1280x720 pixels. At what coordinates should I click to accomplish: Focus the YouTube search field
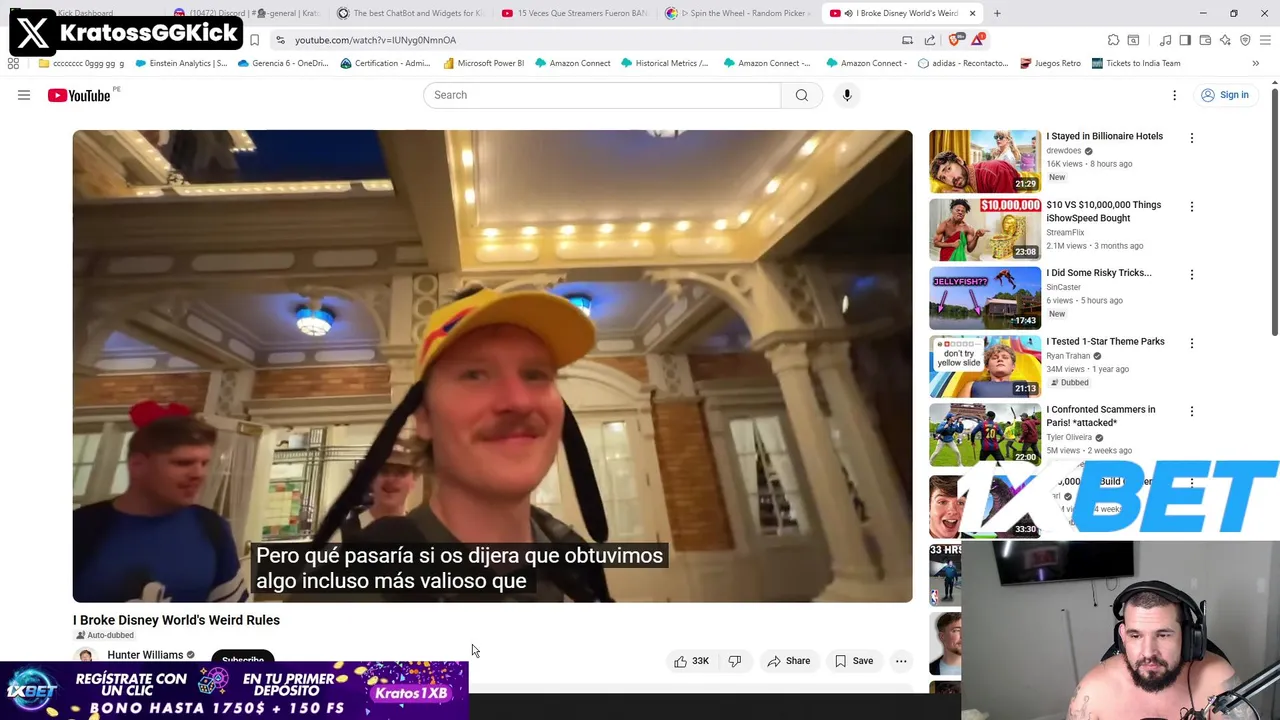tap(602, 95)
